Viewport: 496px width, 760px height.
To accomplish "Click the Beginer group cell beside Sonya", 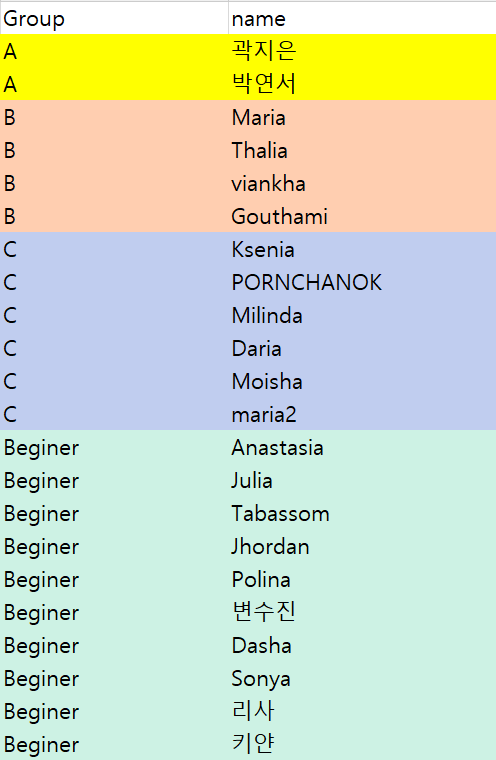I will [x=114, y=677].
